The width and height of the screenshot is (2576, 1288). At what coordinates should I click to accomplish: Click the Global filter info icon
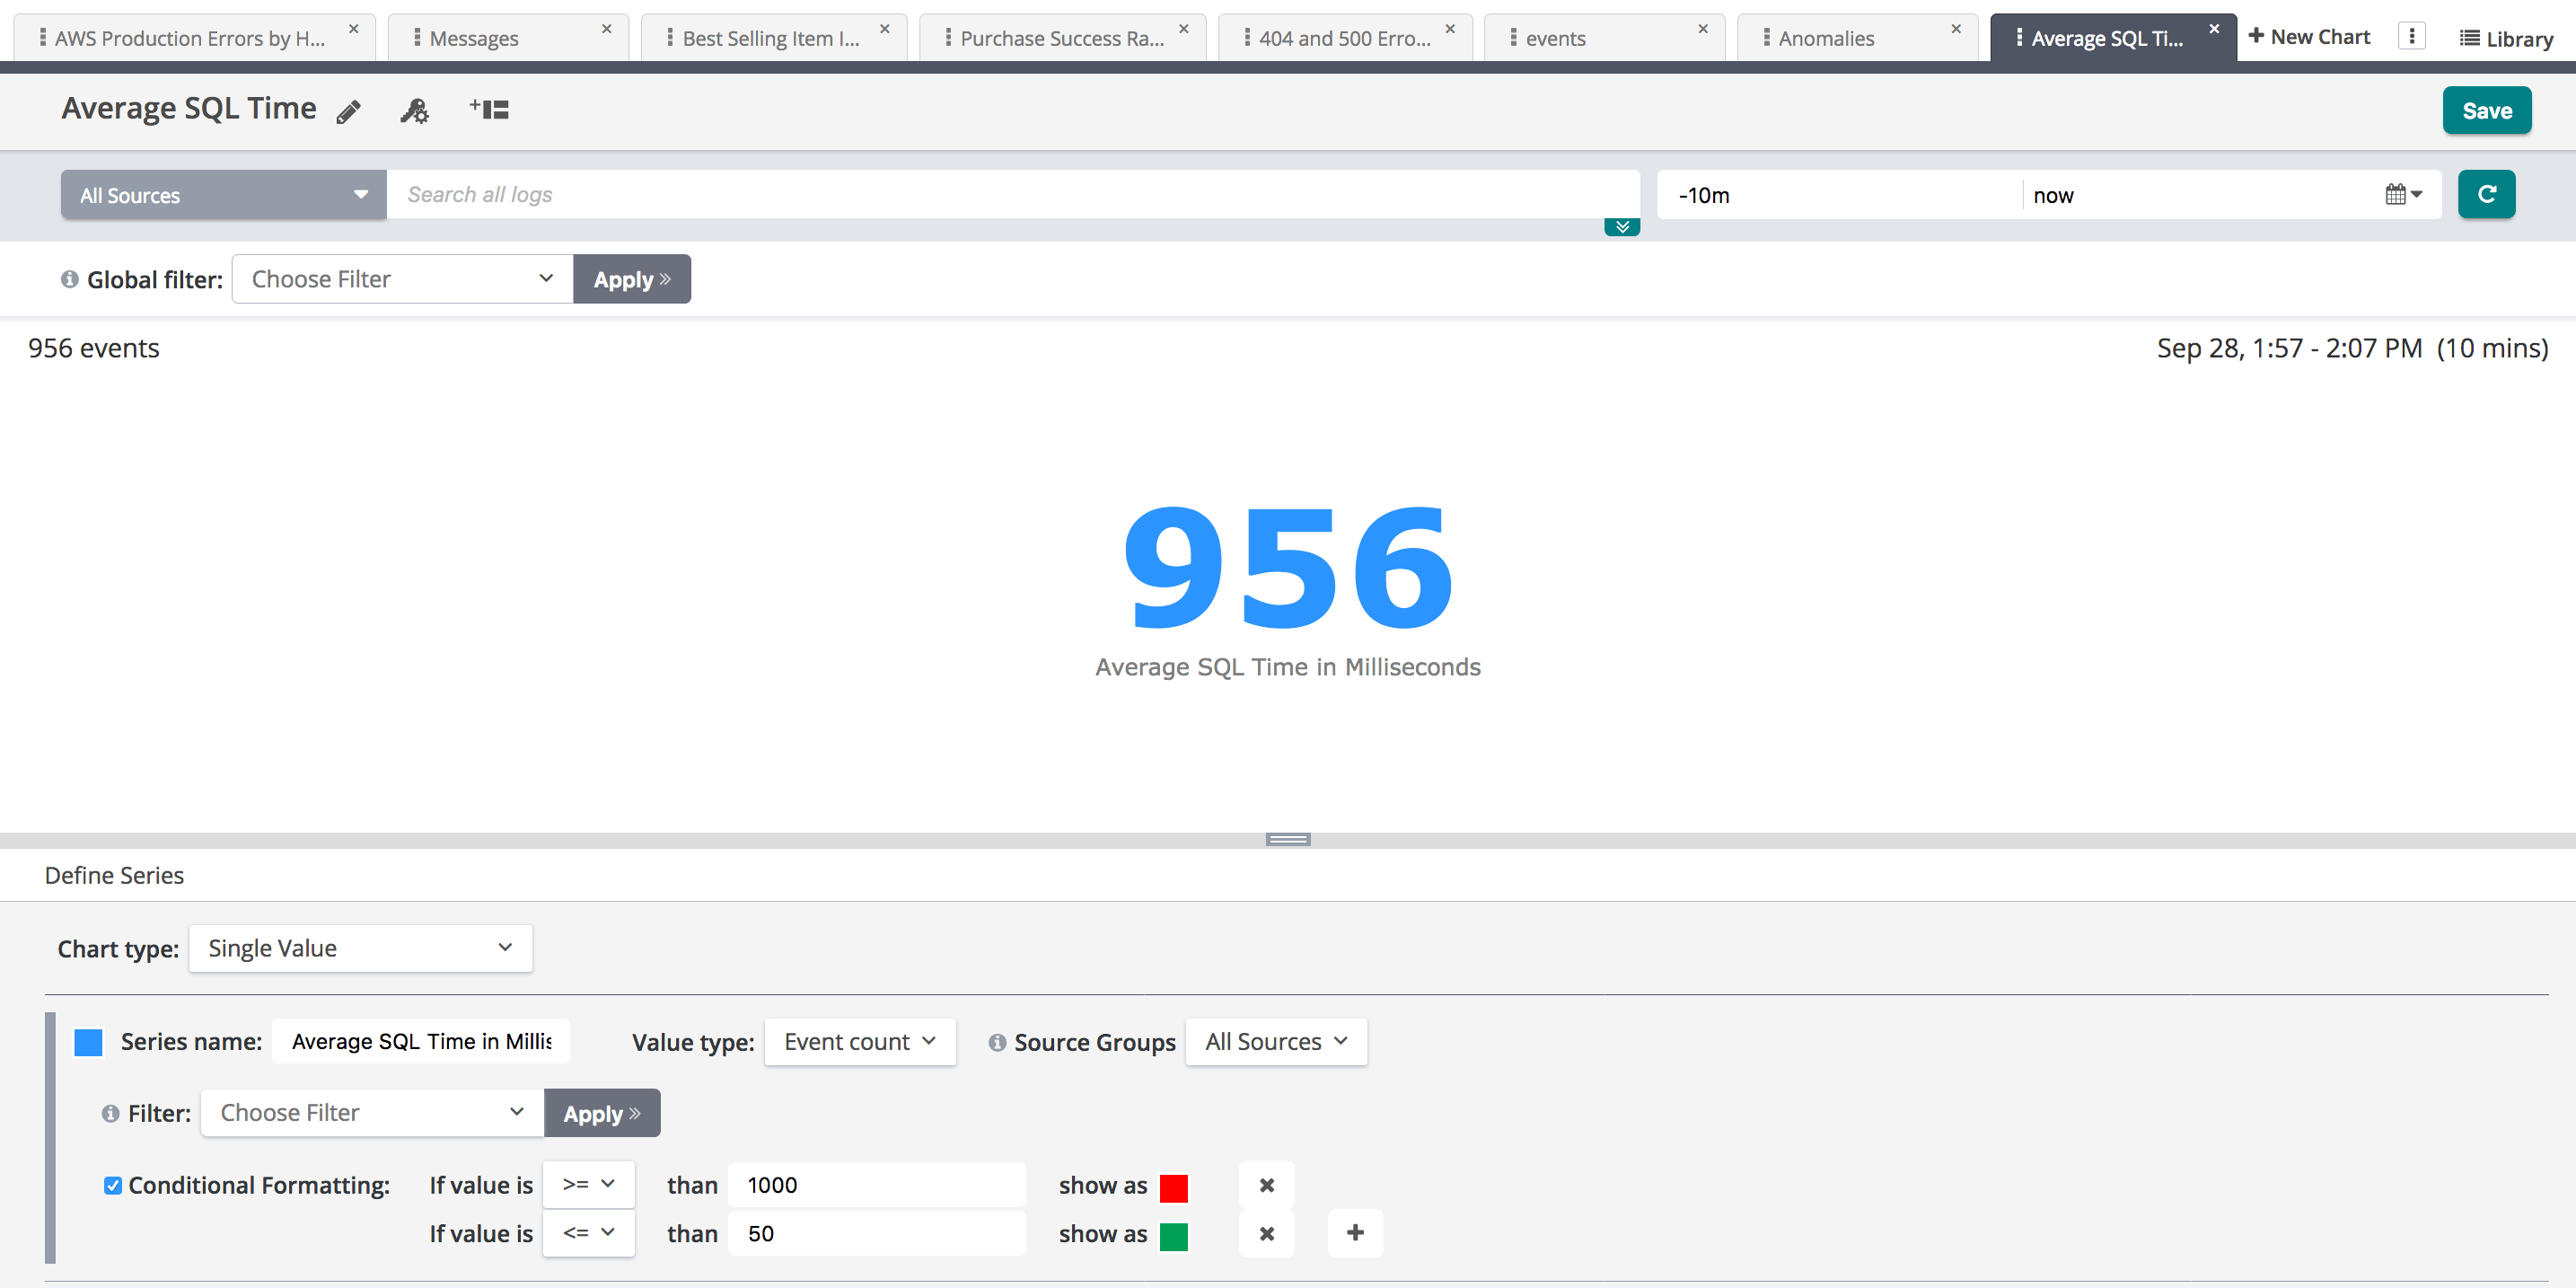click(69, 279)
